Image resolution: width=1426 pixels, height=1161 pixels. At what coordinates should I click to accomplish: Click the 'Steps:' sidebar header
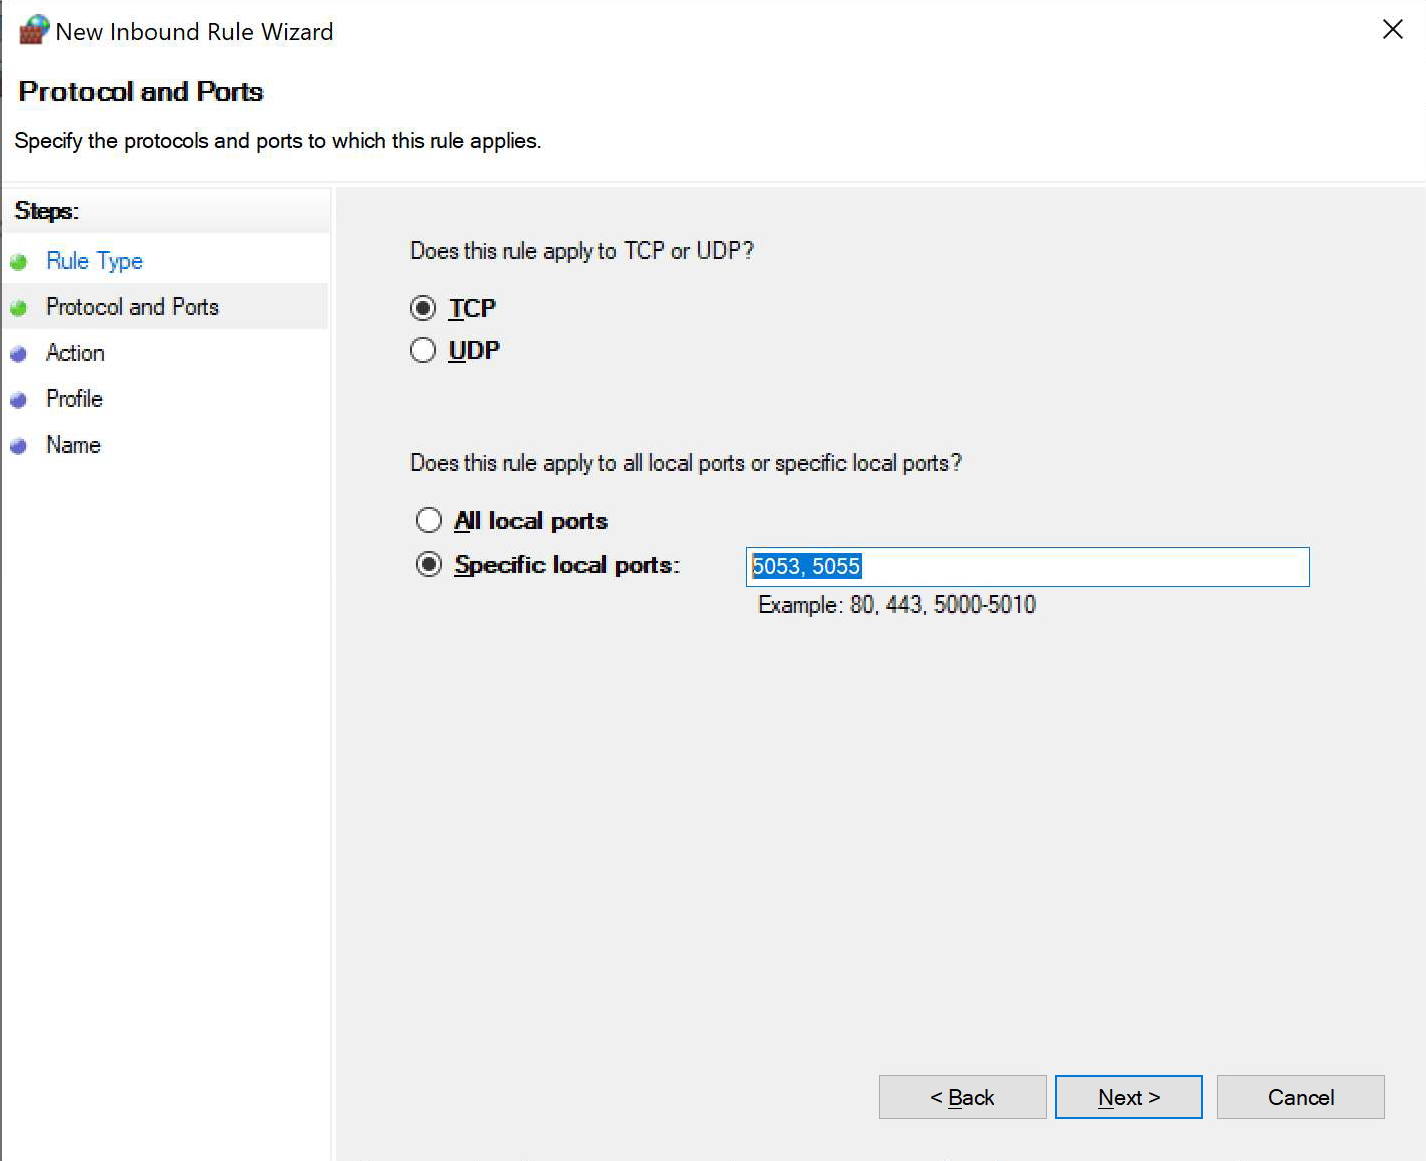[x=46, y=211]
